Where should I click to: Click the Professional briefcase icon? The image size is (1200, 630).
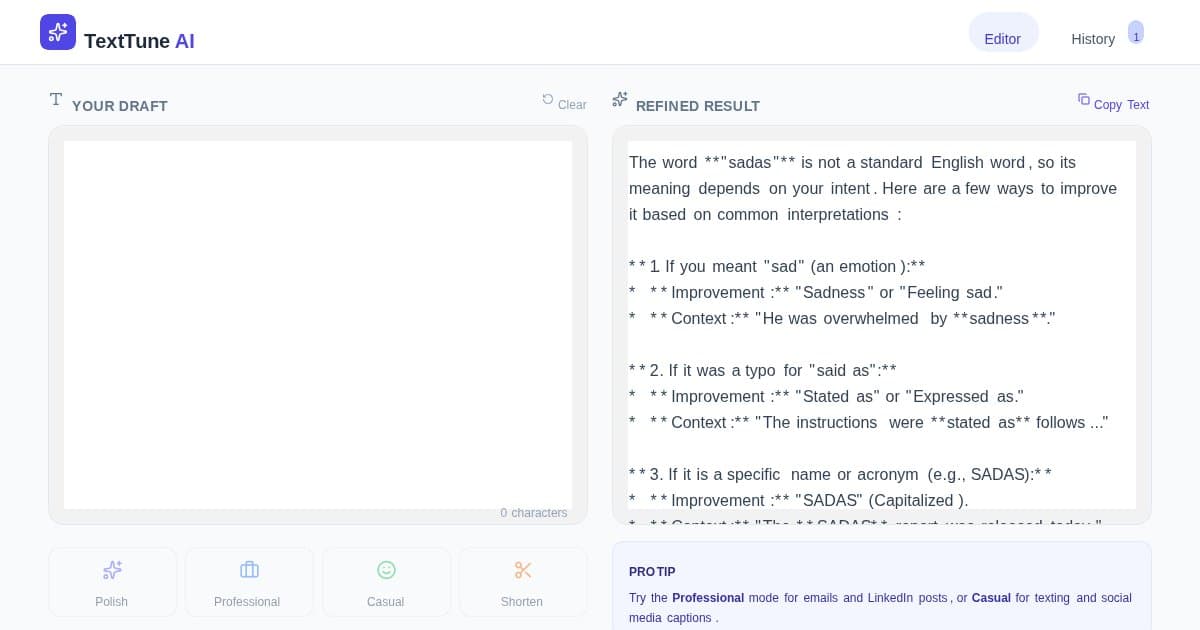click(x=249, y=570)
